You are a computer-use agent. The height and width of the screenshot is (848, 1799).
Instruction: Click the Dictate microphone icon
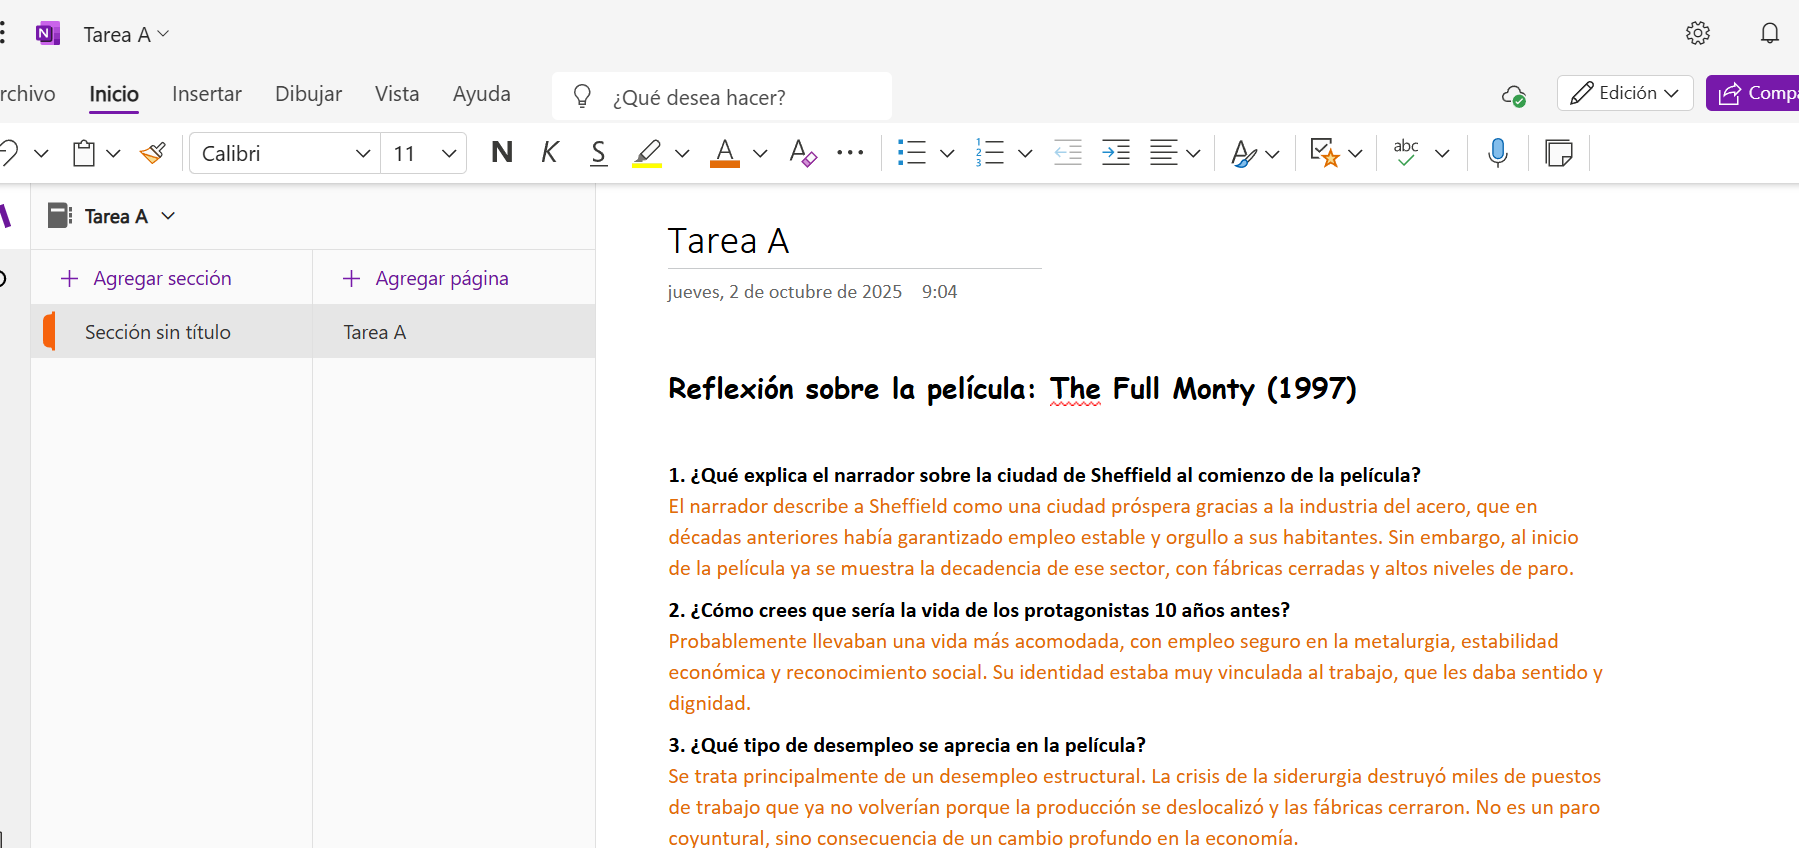1497,153
